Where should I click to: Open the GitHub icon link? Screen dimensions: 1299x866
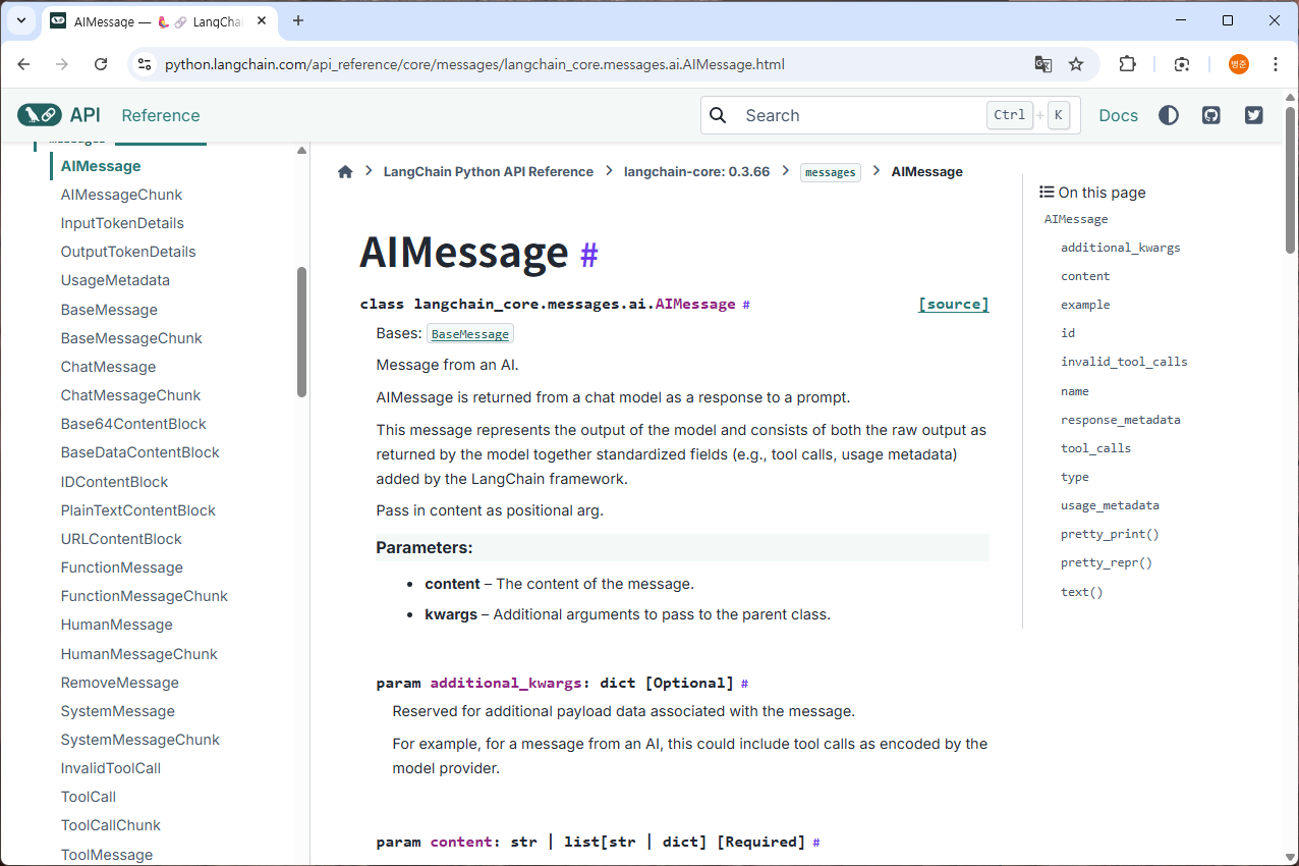tap(1211, 115)
